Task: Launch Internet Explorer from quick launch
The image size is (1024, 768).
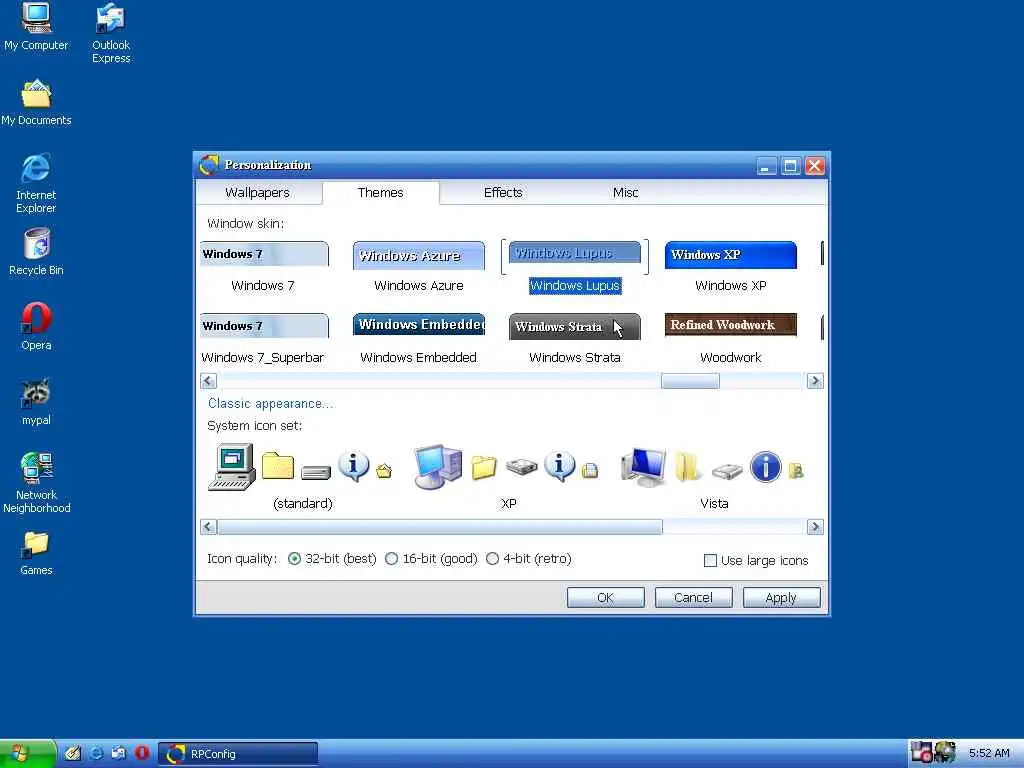Action: pos(96,753)
